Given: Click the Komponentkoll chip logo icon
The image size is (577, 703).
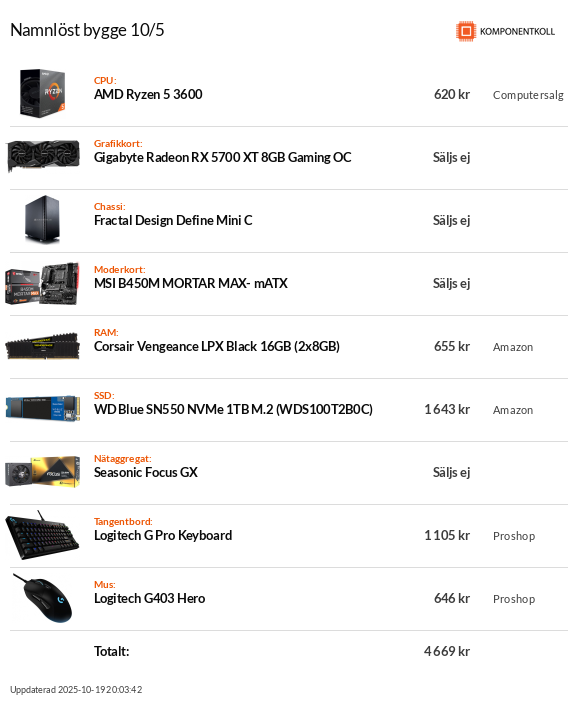Looking at the screenshot, I should 466,31.
